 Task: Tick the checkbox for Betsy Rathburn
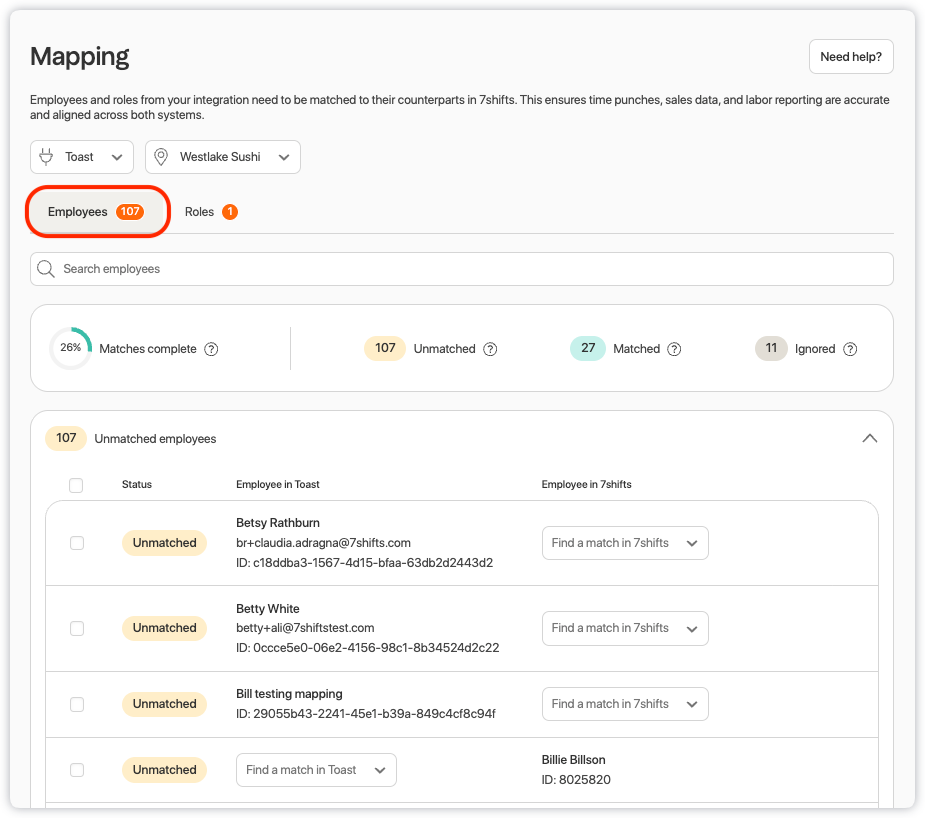click(x=77, y=543)
